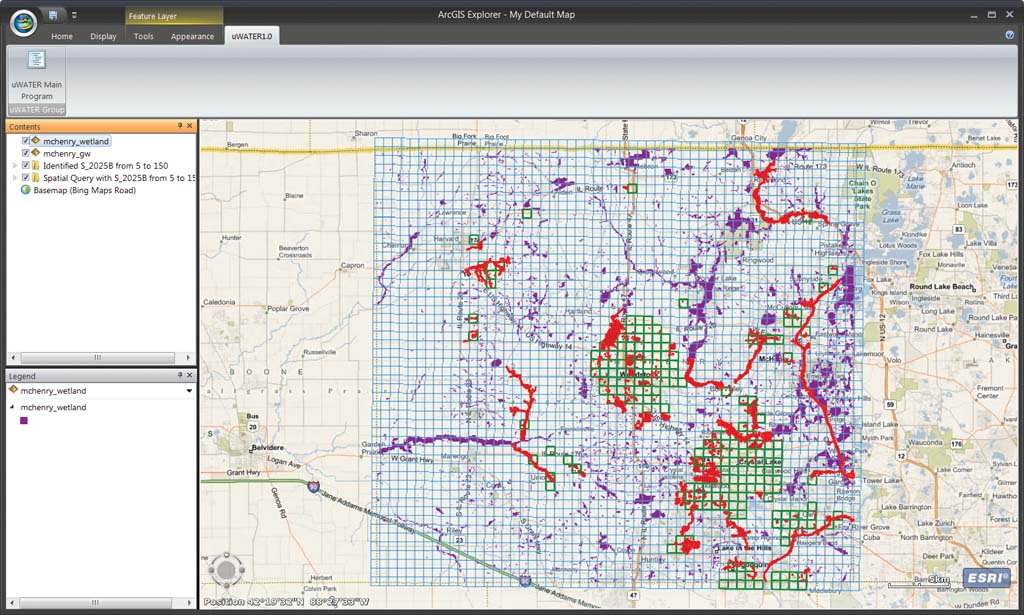Click the Sharon town label on map
The height and width of the screenshot is (615, 1024).
[366, 133]
